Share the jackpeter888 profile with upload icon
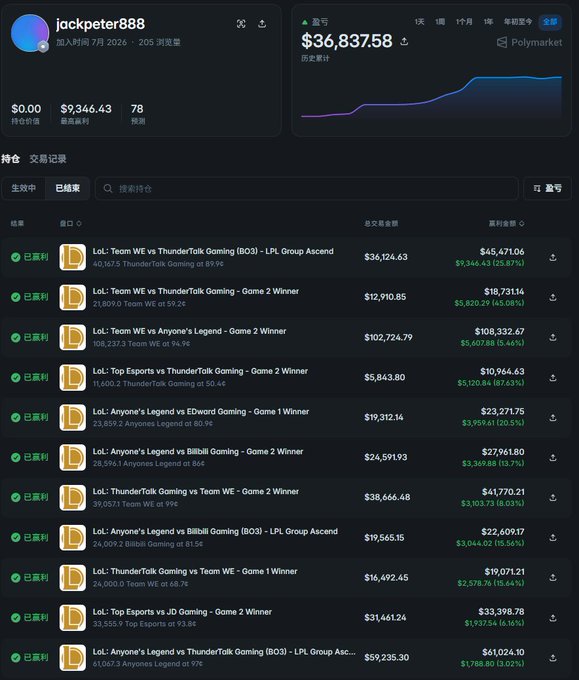 click(262, 23)
